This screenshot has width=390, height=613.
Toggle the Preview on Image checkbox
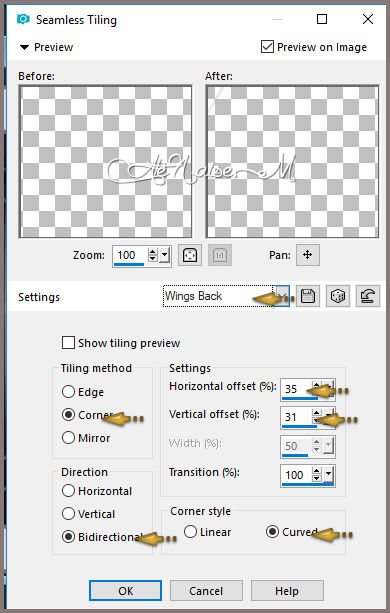(267, 47)
